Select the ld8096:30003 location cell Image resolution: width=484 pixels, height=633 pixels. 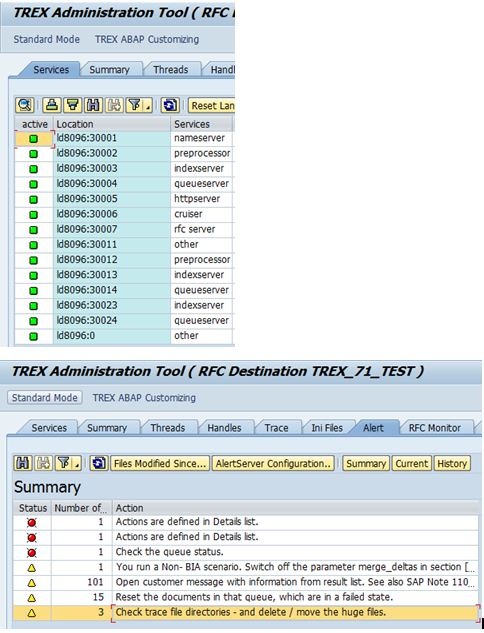(x=112, y=168)
